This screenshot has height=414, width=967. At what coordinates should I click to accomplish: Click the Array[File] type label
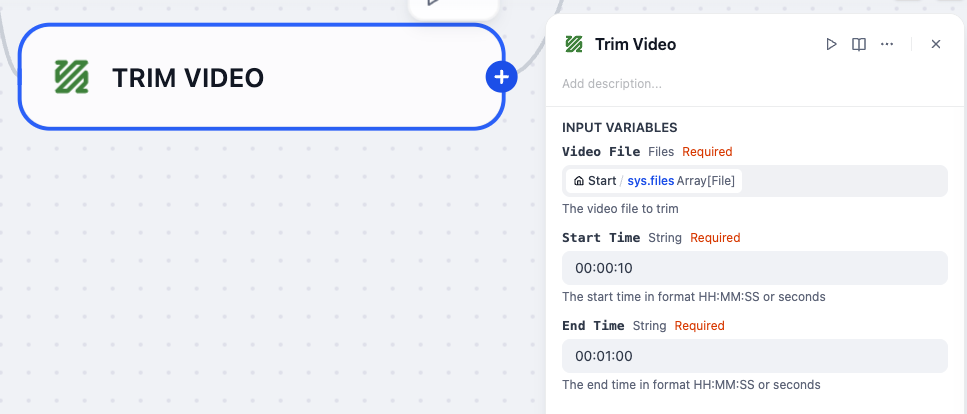click(706, 181)
